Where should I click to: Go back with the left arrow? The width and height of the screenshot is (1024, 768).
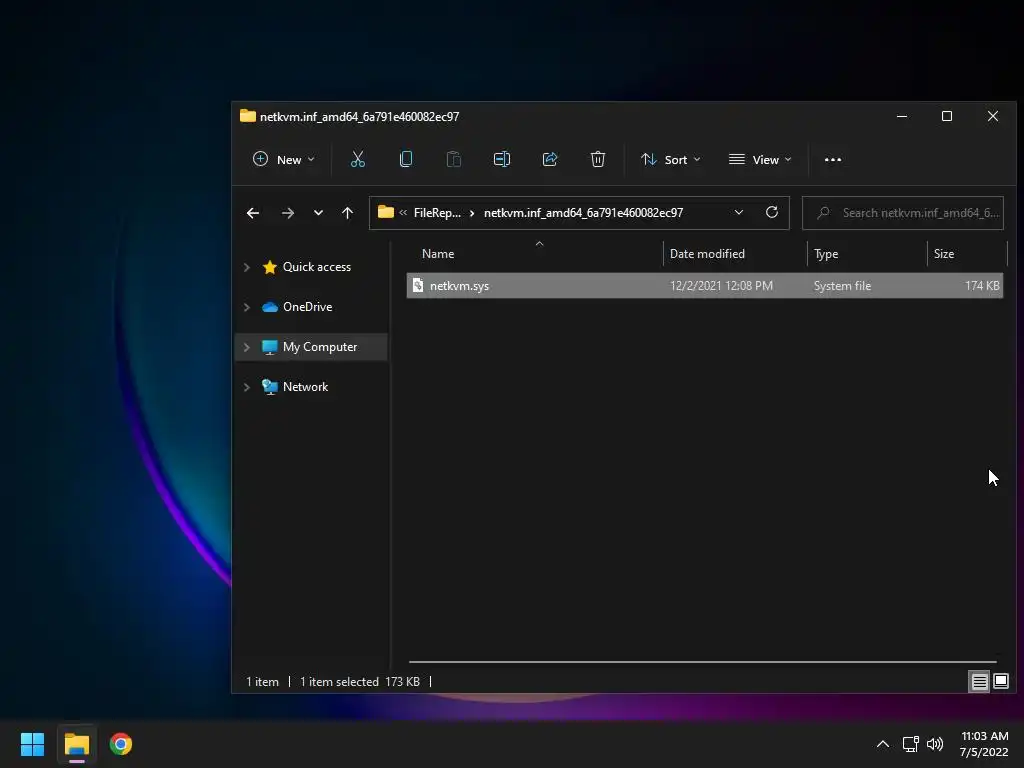point(253,213)
